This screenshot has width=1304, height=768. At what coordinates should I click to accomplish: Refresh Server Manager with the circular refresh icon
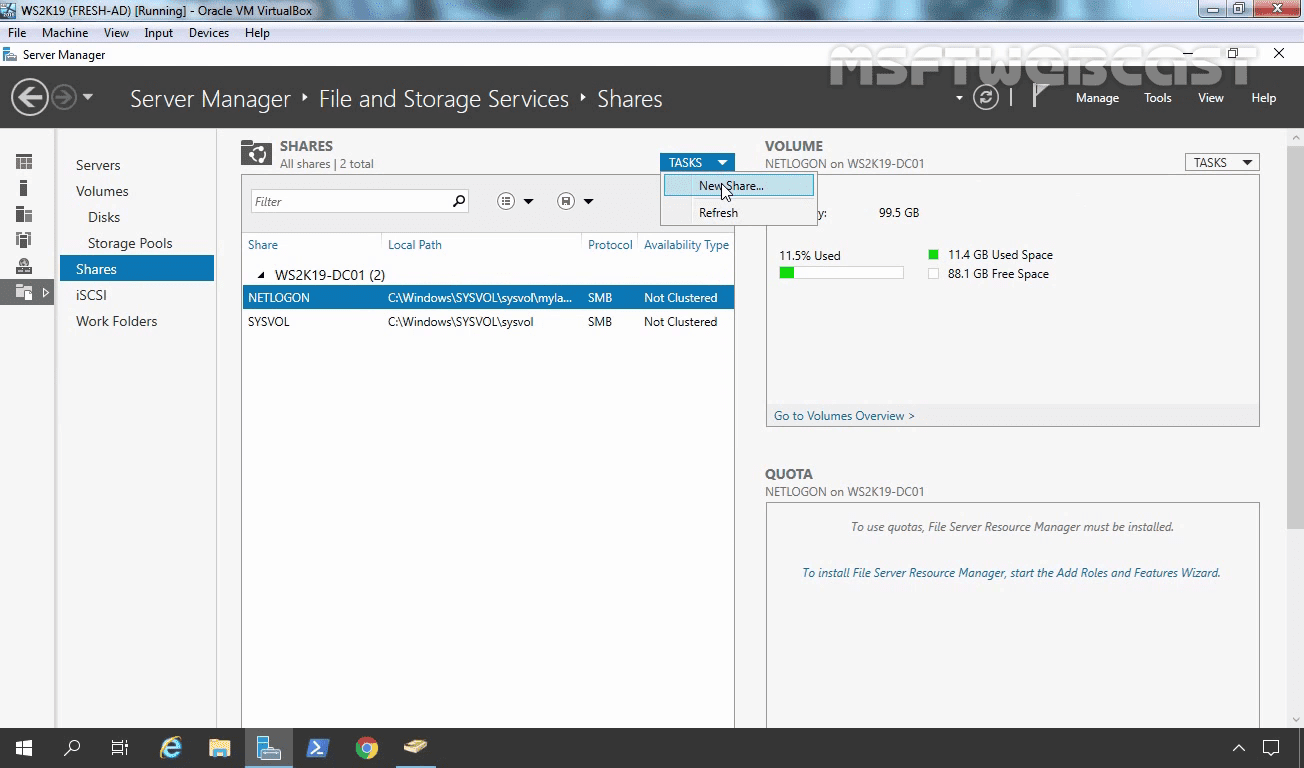(x=986, y=97)
